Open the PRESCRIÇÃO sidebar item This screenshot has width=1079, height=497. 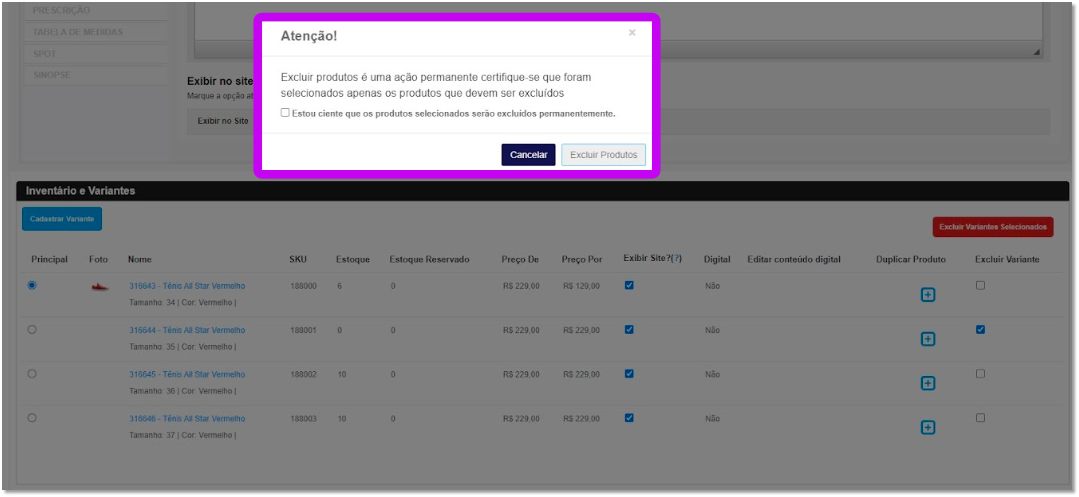(x=96, y=11)
